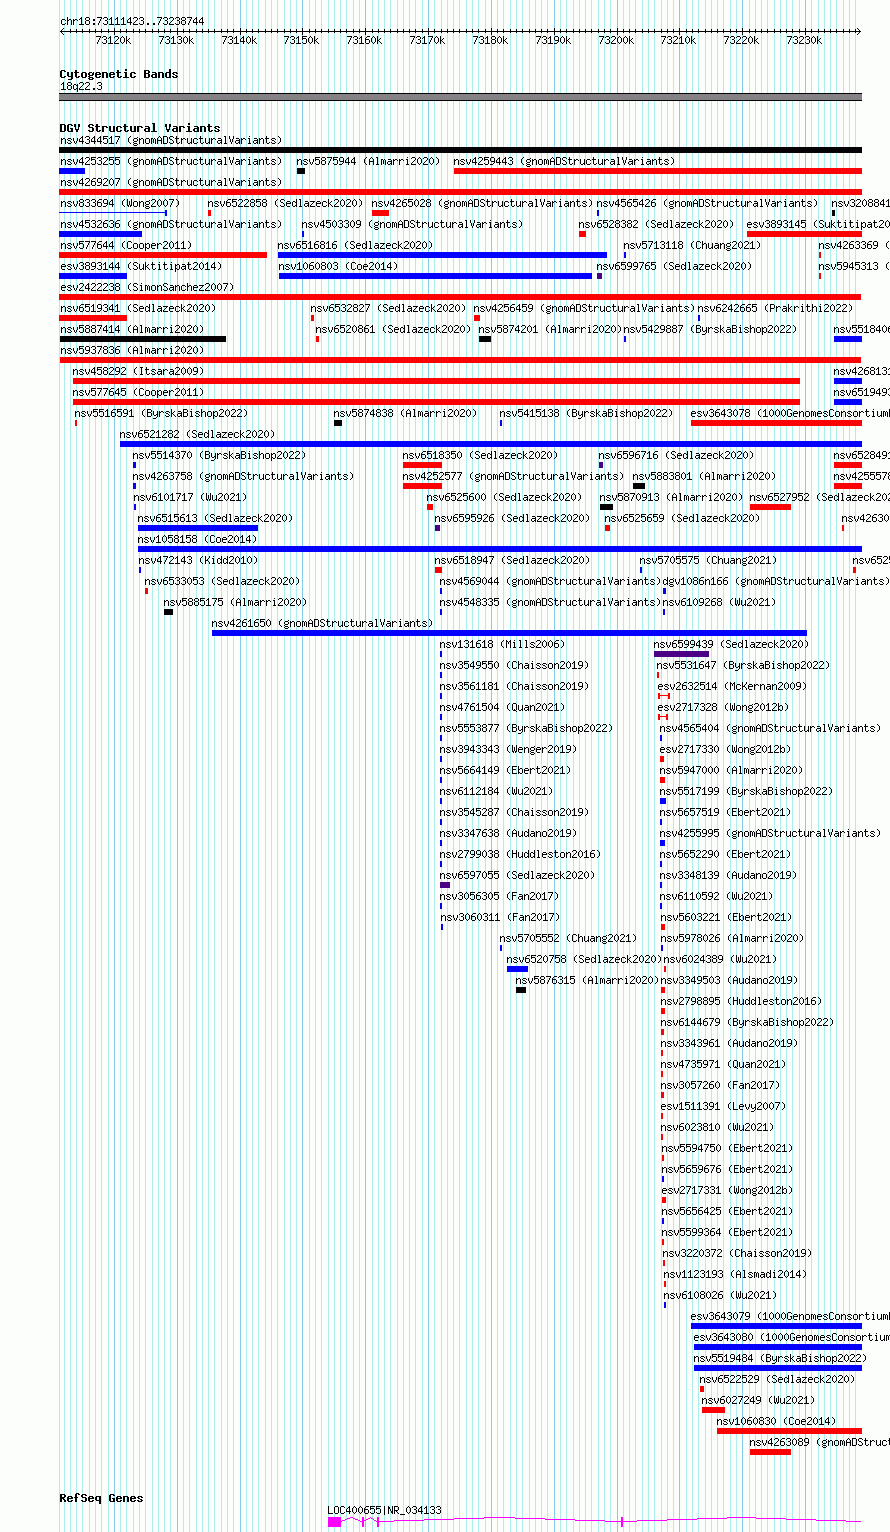Select nsv131618 (Mills2006) variant
890x1532 pixels.
[502, 644]
